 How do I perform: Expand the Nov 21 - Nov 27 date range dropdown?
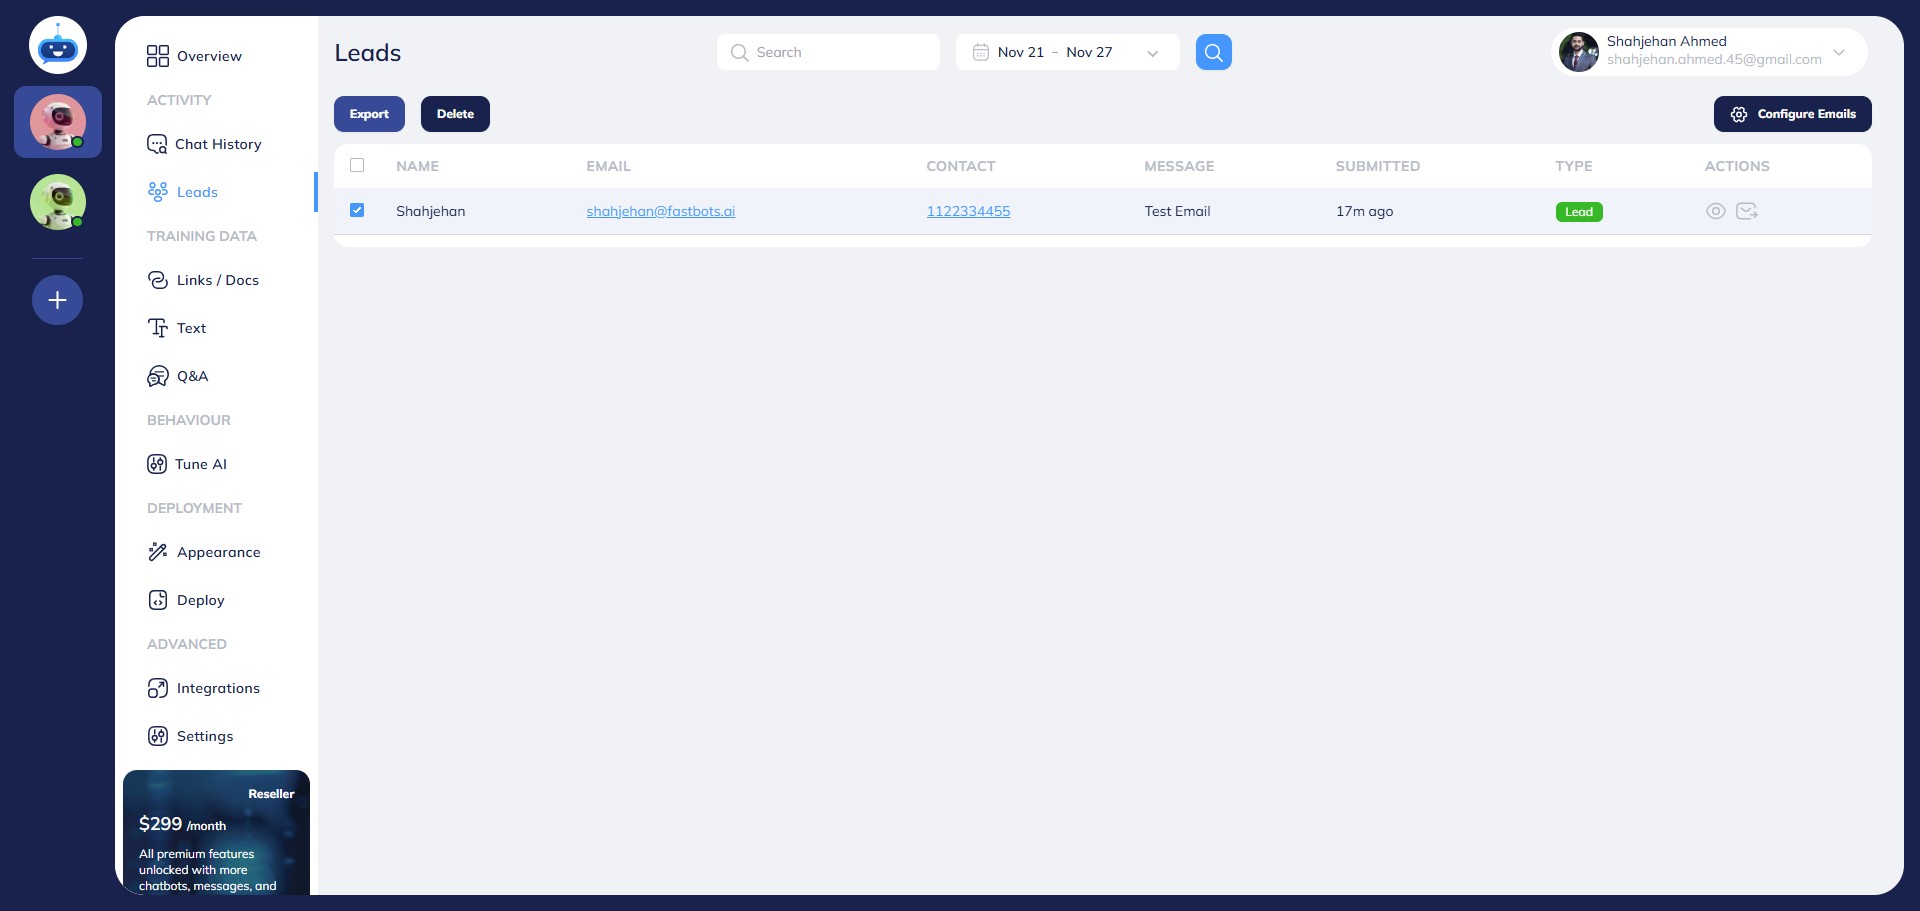click(x=1153, y=52)
